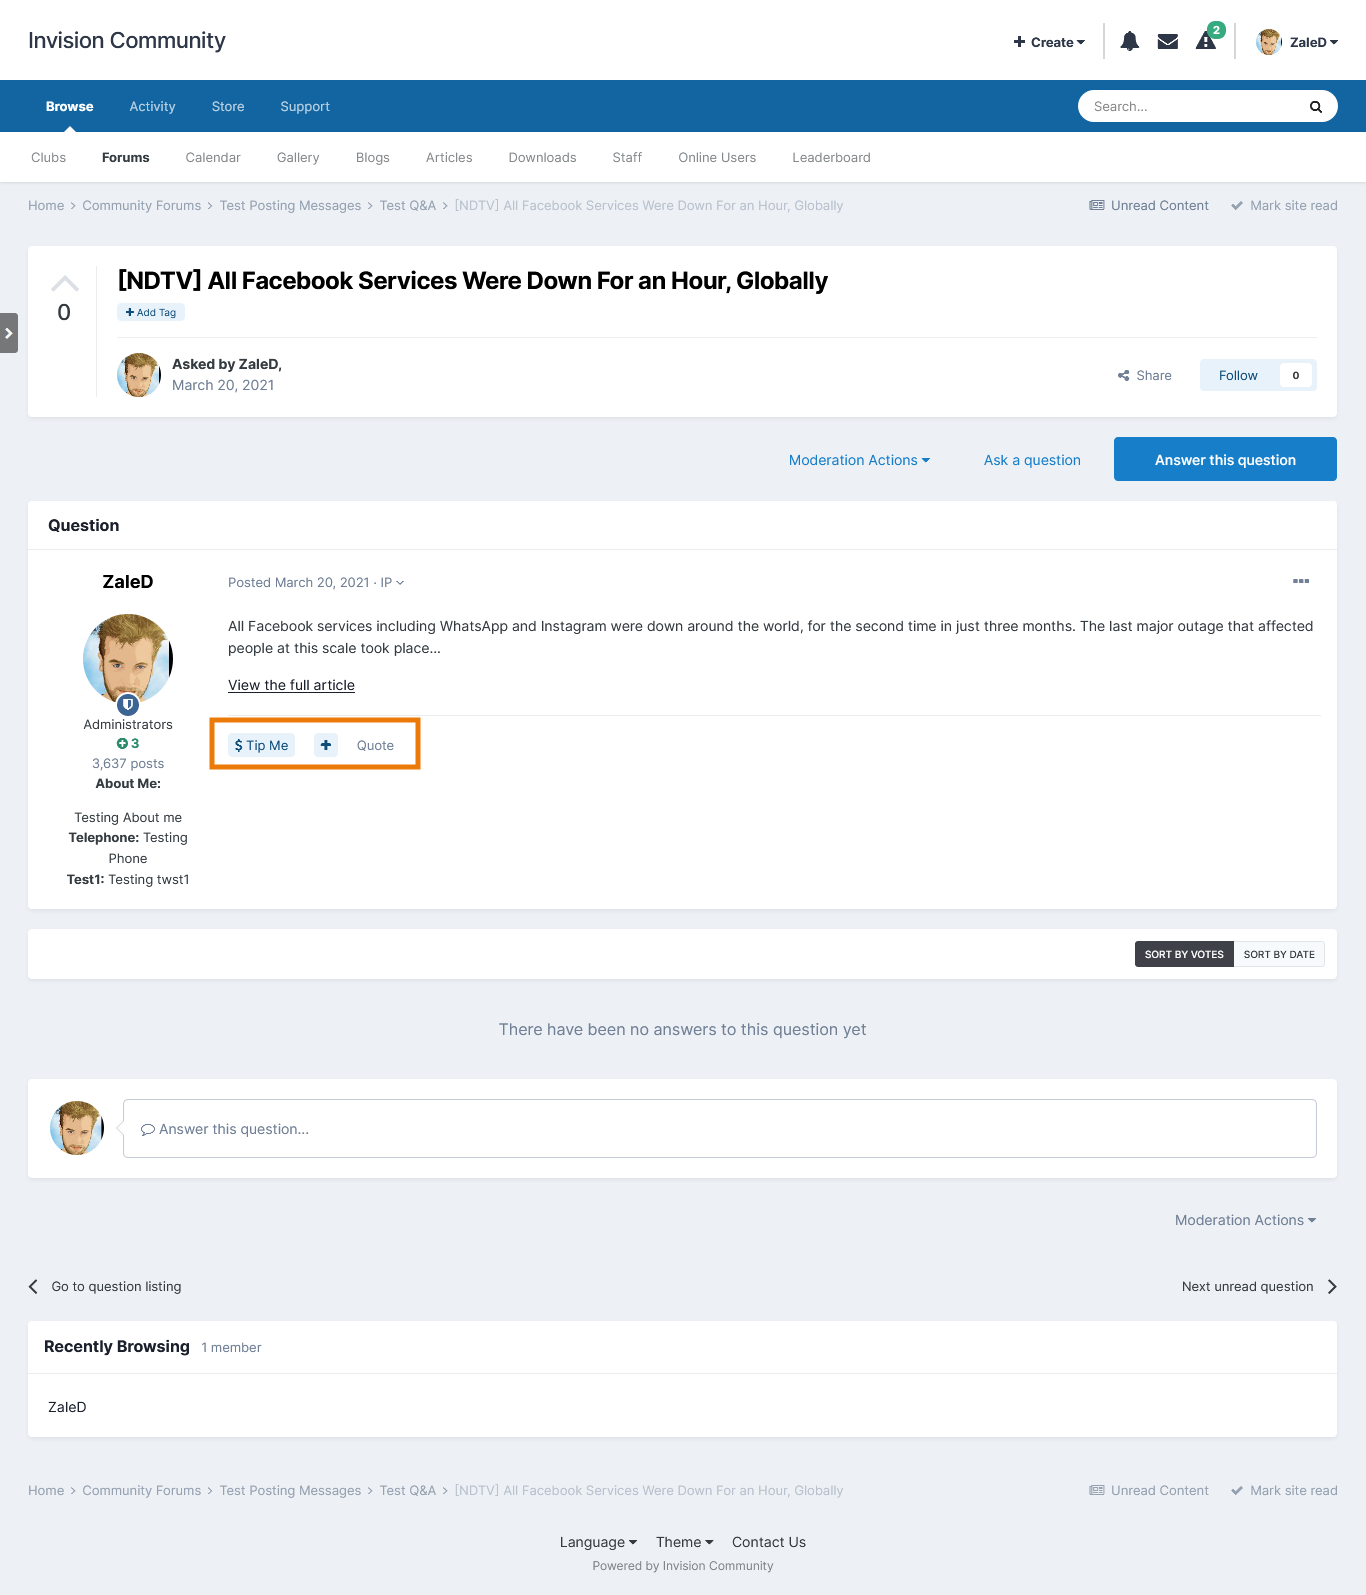View the Online Users page
Screen dimensions: 1366x1595
point(717,157)
